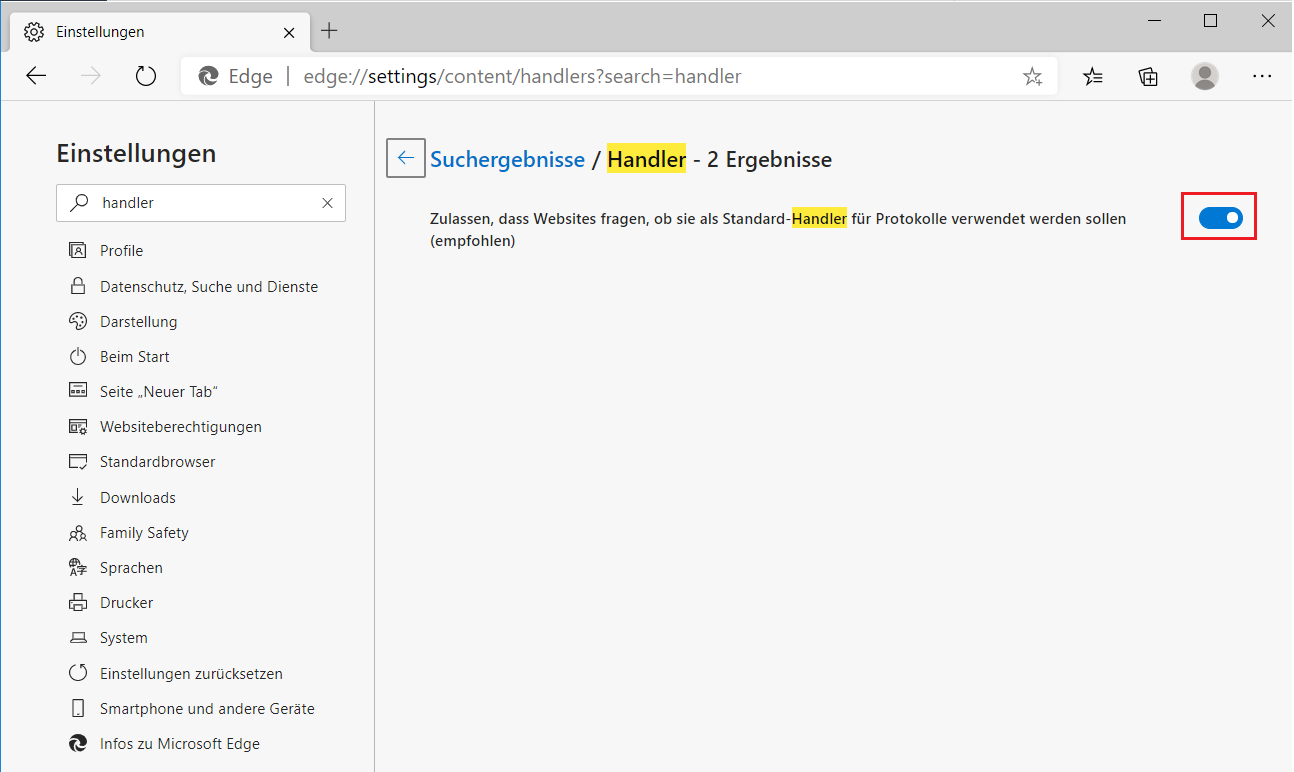Select Einstellungen zurücksetzen in sidebar
The height and width of the screenshot is (772, 1294).
point(191,674)
